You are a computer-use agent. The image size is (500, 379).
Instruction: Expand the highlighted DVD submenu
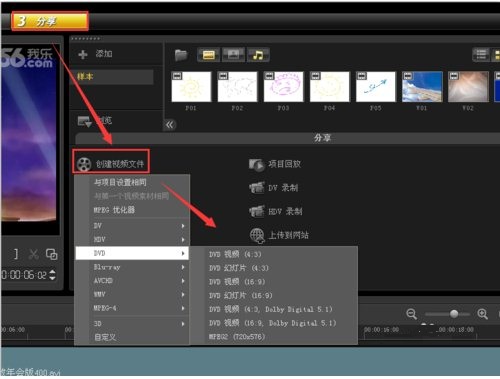coord(132,253)
